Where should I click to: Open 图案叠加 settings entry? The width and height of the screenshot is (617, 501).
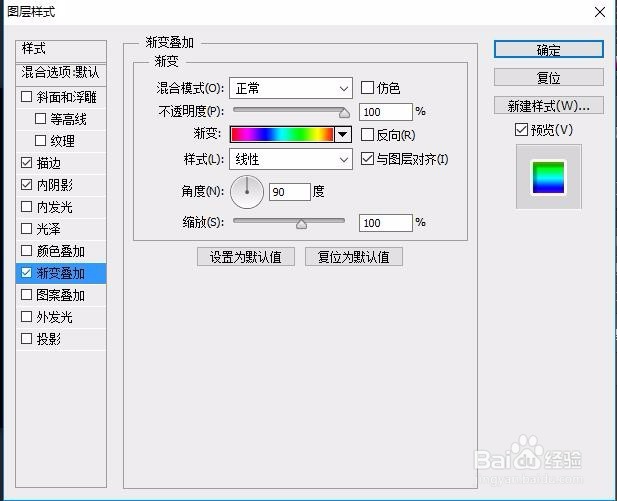[x=61, y=295]
